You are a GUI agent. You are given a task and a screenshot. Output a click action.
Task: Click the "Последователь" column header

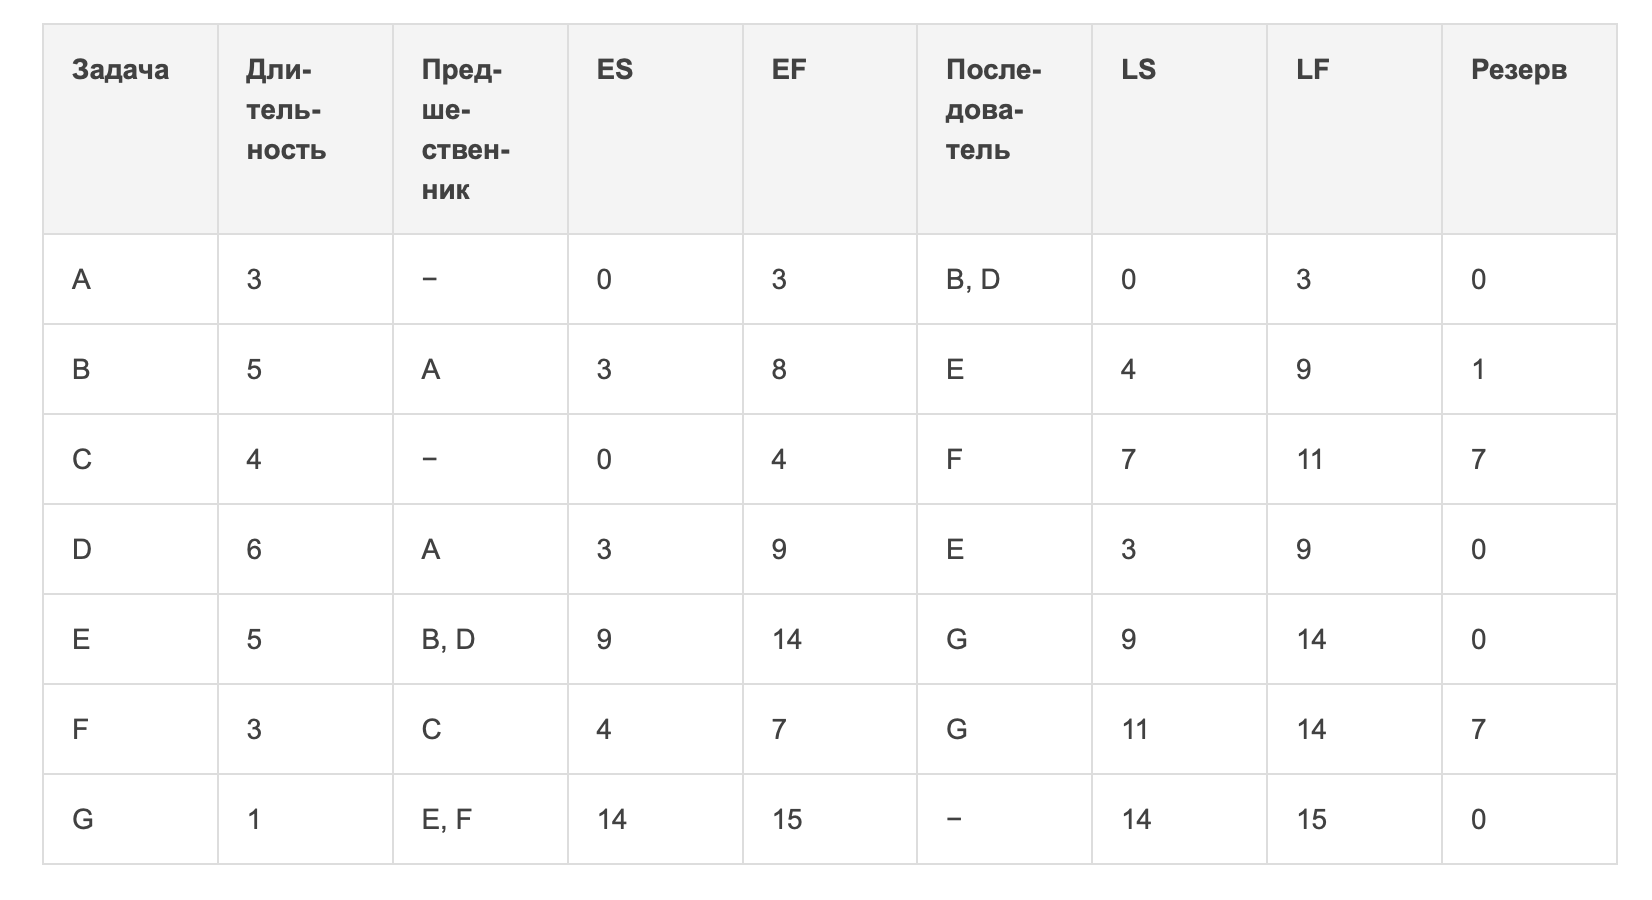pos(993,110)
